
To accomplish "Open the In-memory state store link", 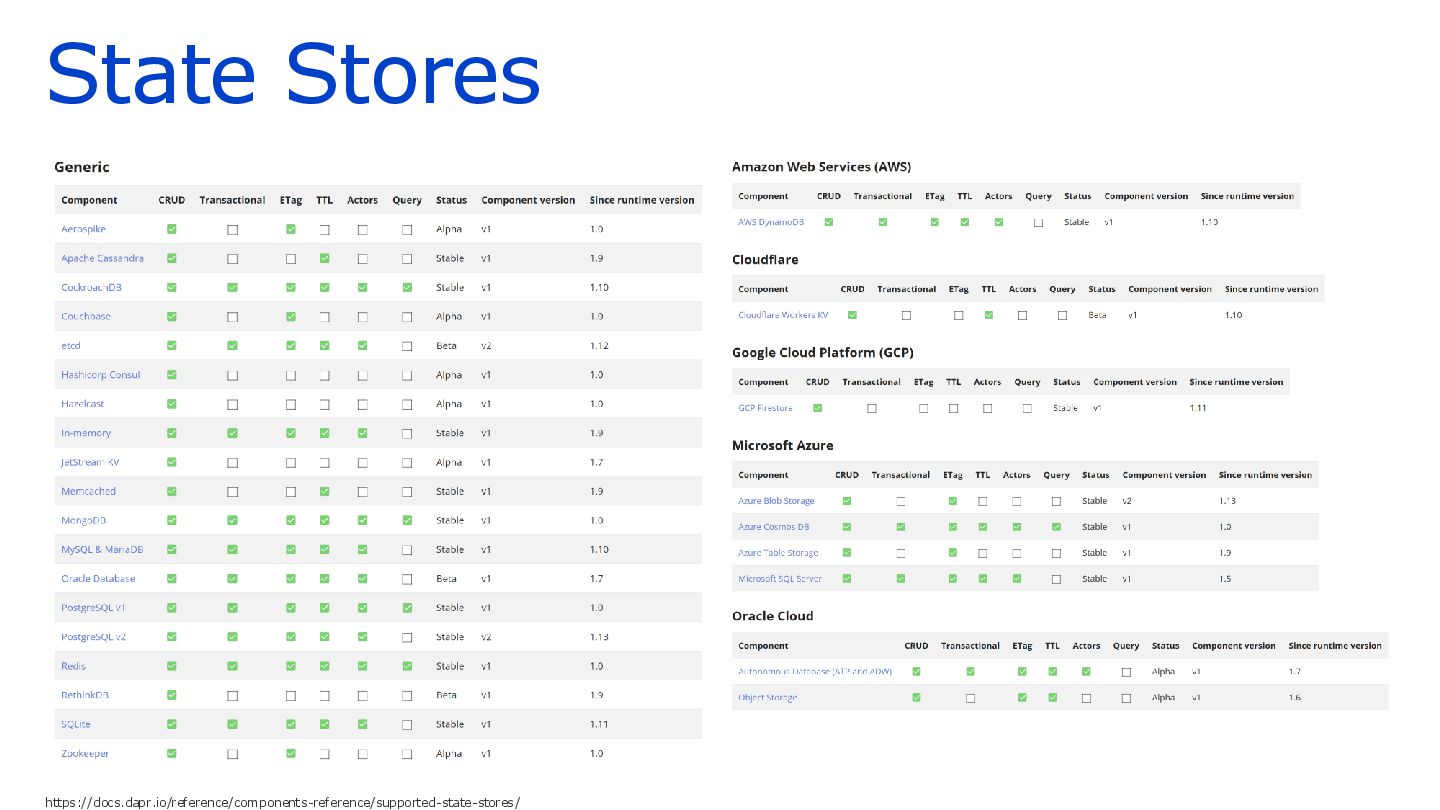I will coord(86,433).
